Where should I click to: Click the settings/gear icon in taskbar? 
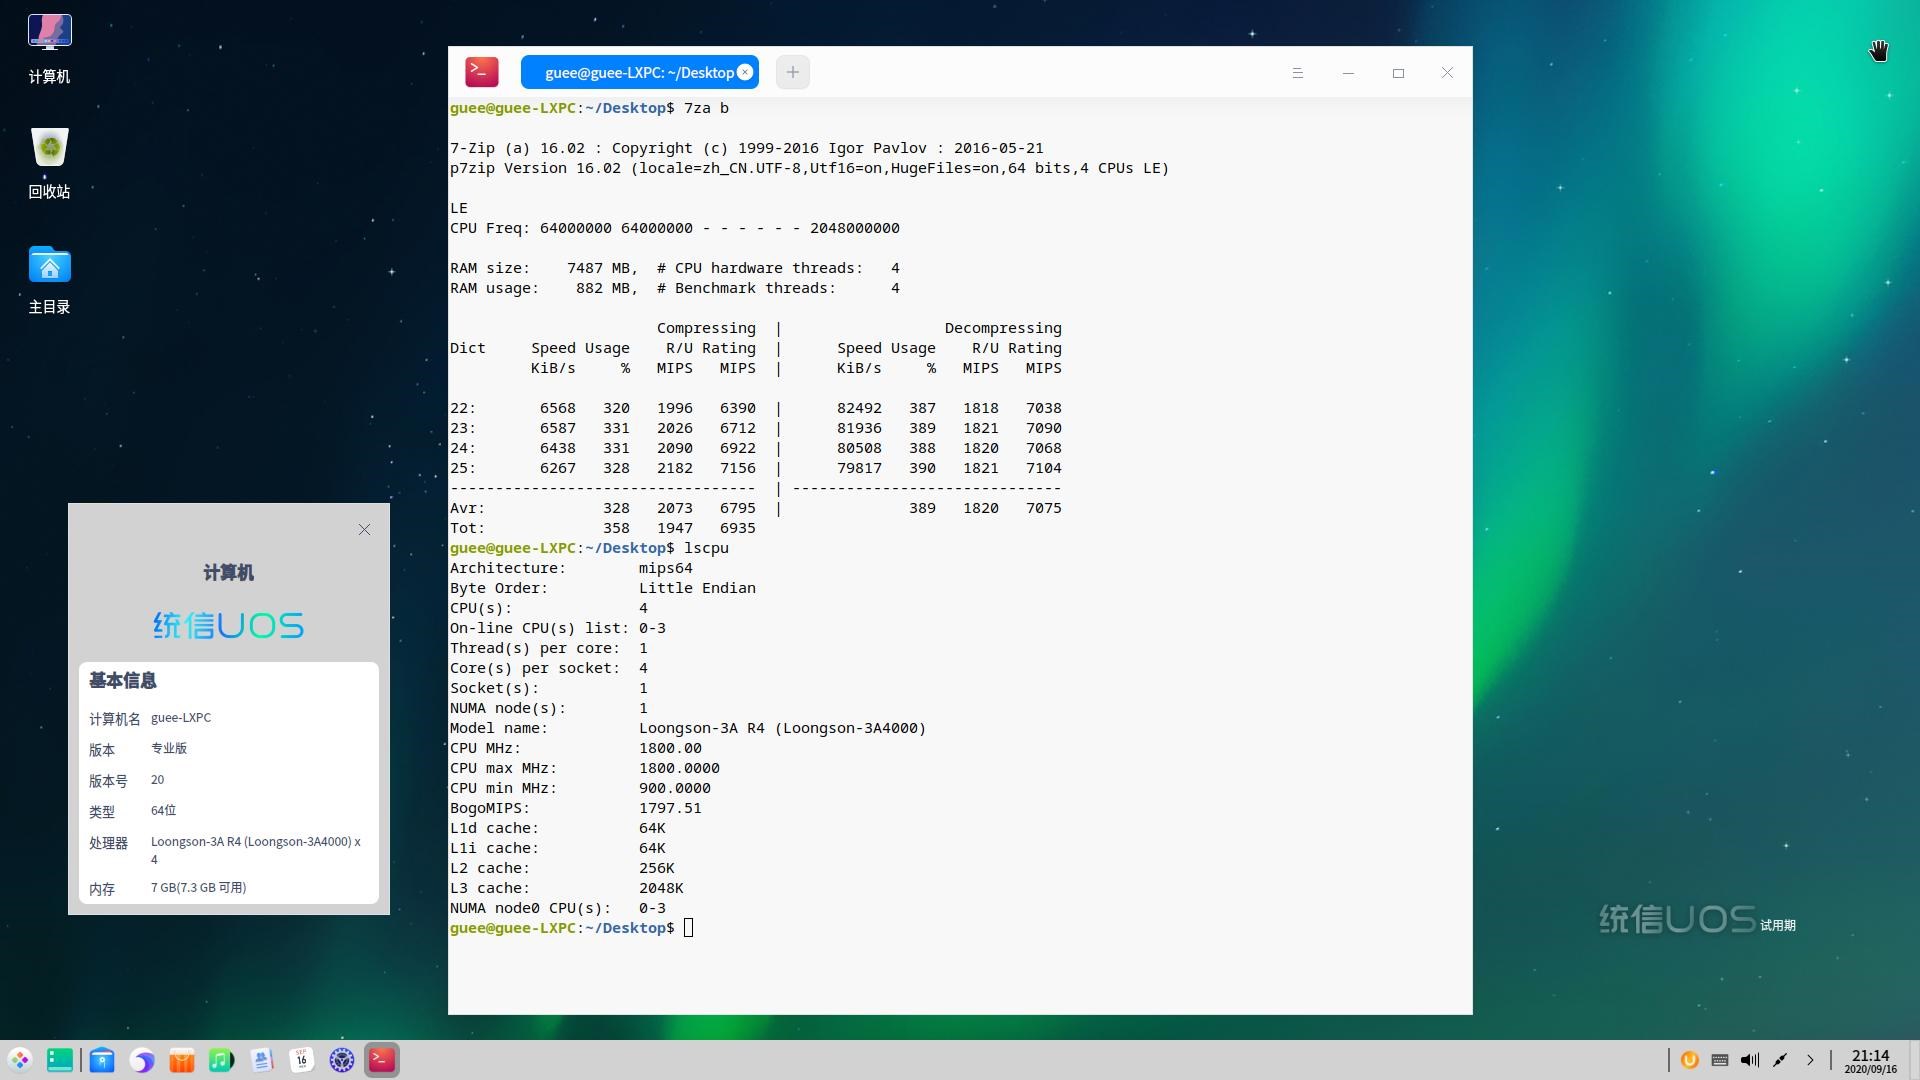(340, 1059)
